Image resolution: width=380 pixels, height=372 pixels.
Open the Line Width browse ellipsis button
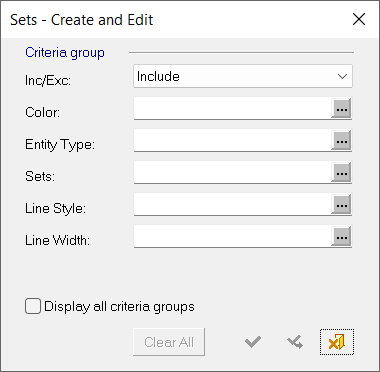pyautogui.click(x=341, y=236)
